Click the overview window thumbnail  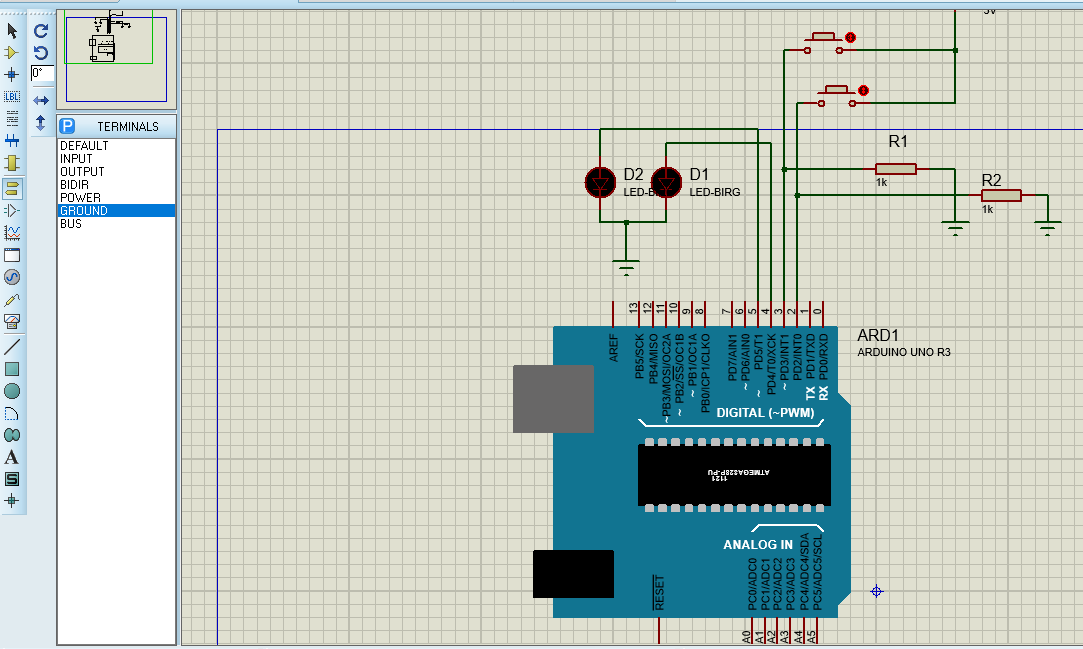point(116,59)
